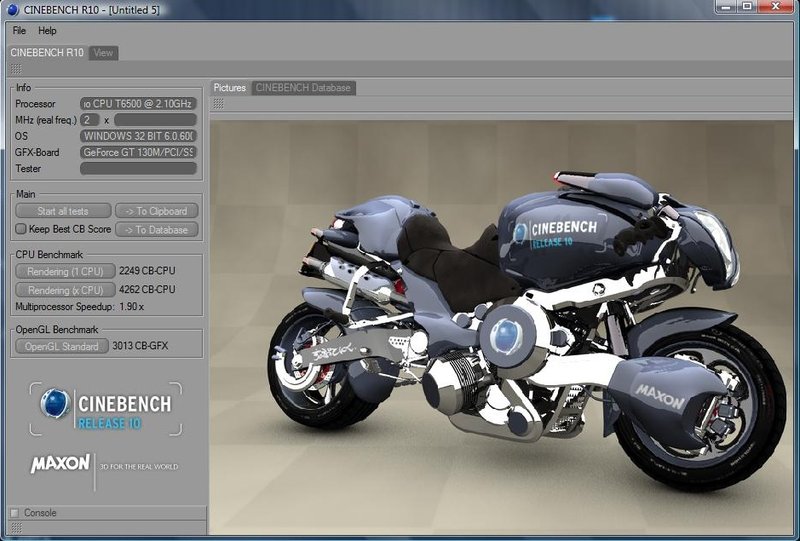The image size is (800, 541).
Task: Open the File menu
Action: [x=19, y=31]
